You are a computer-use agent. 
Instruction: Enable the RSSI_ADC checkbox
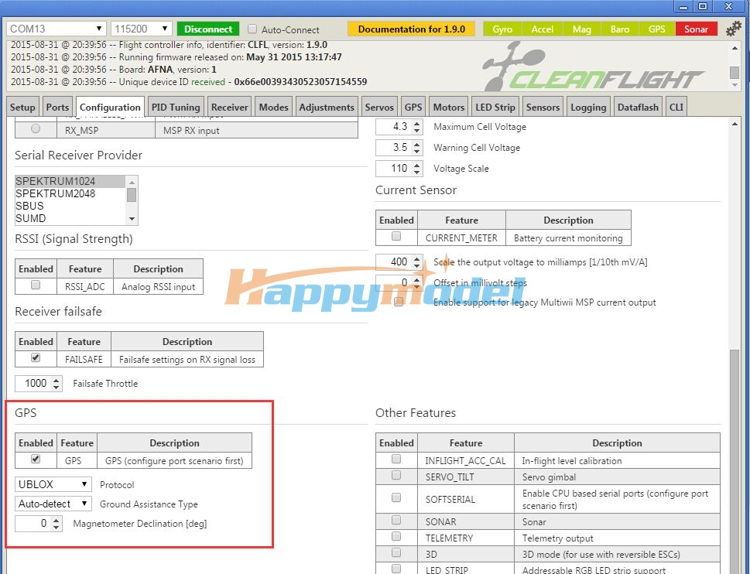35,285
